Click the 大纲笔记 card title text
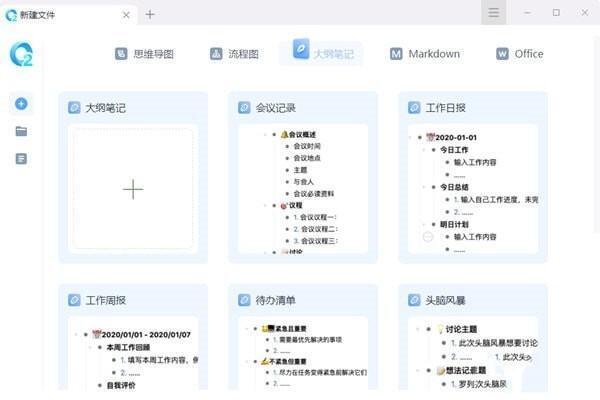 click(x=106, y=108)
